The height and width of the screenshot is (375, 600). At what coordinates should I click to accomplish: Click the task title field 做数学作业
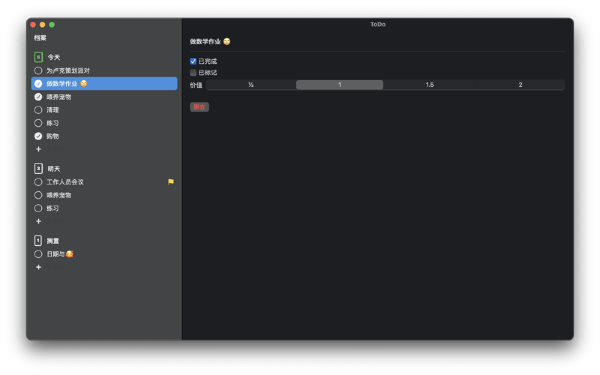[x=205, y=41]
